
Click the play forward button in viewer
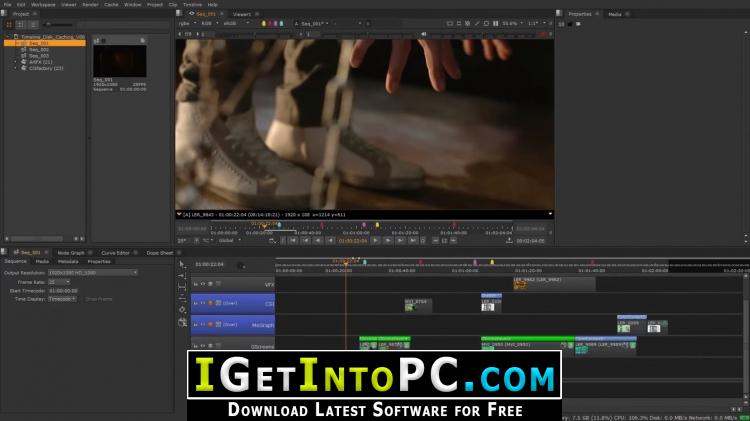point(375,241)
